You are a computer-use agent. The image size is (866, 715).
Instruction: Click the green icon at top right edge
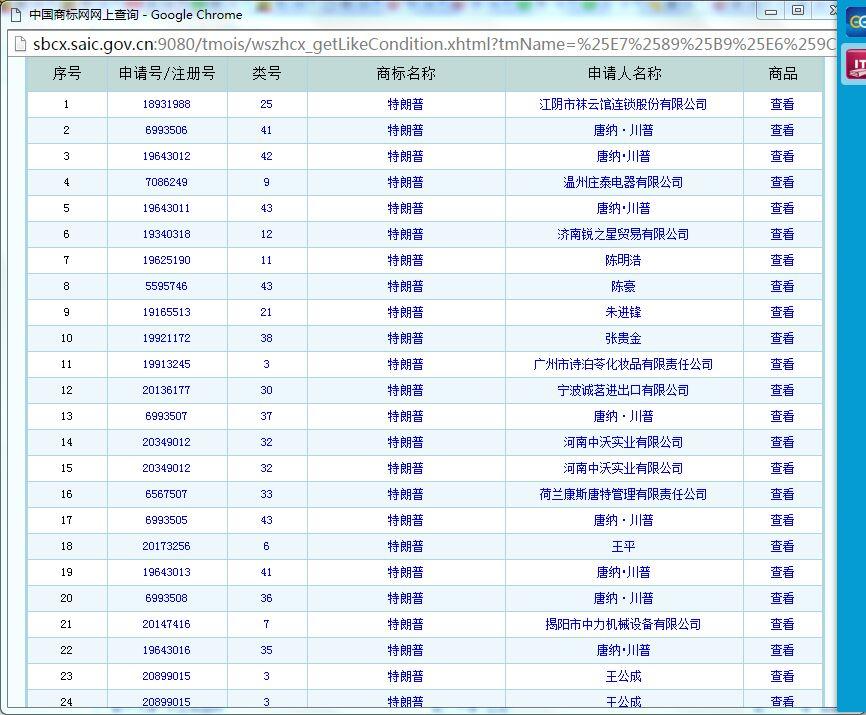tap(856, 24)
